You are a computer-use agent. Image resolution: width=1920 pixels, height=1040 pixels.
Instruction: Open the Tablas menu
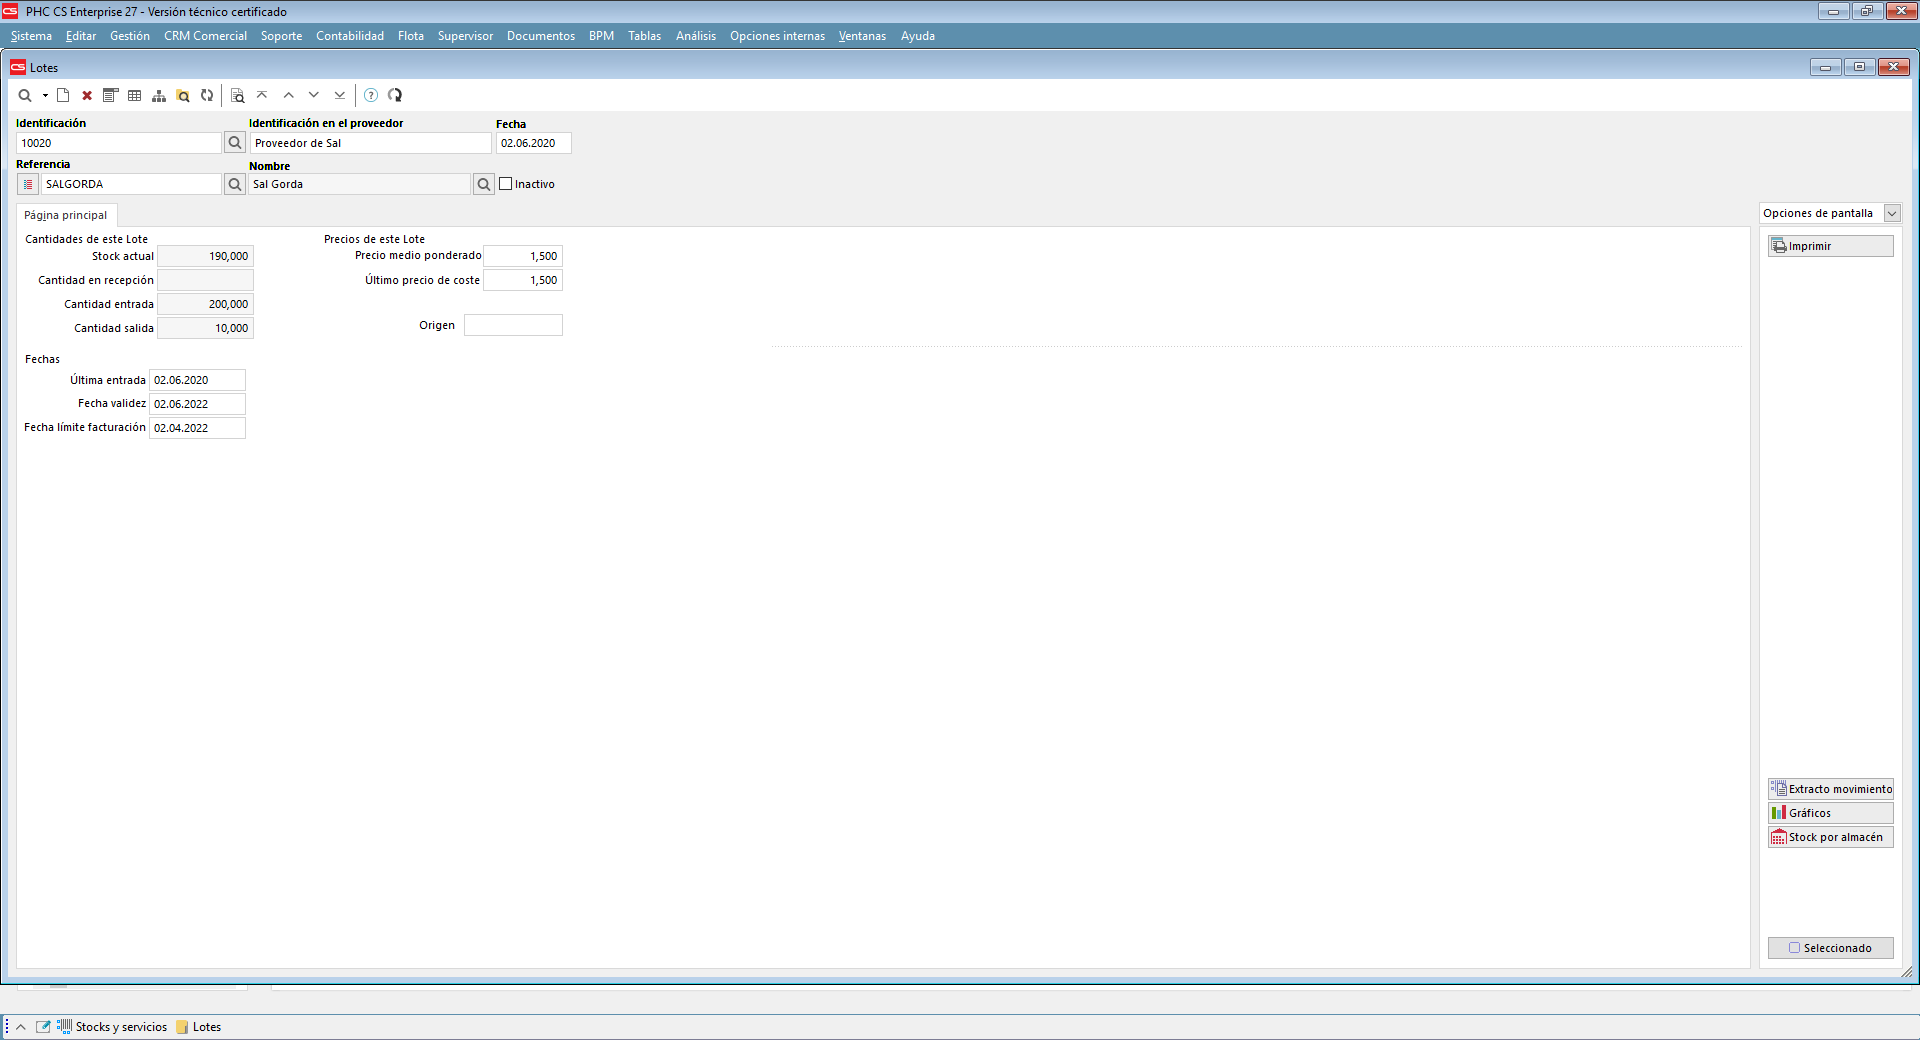coord(644,36)
